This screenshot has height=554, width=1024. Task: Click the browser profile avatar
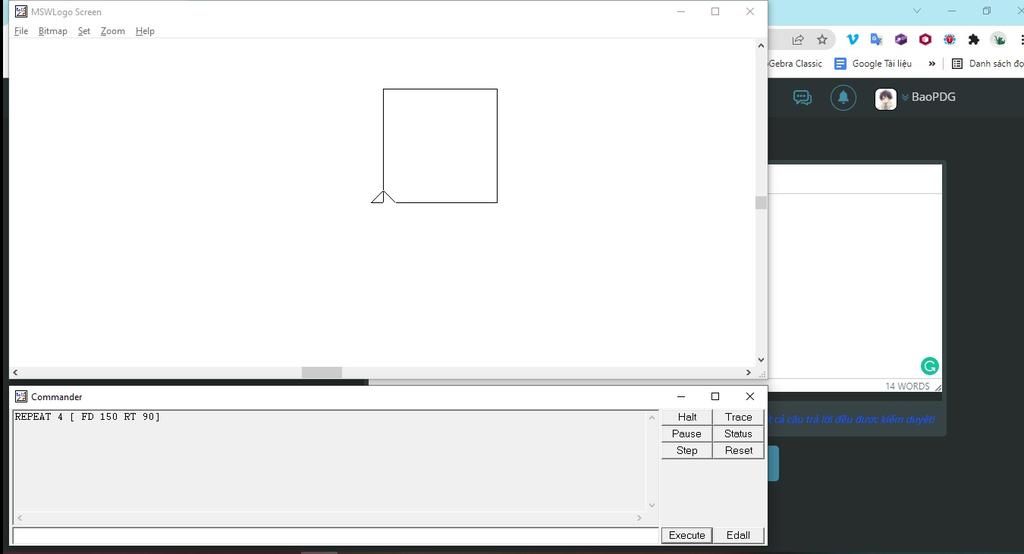click(999, 40)
